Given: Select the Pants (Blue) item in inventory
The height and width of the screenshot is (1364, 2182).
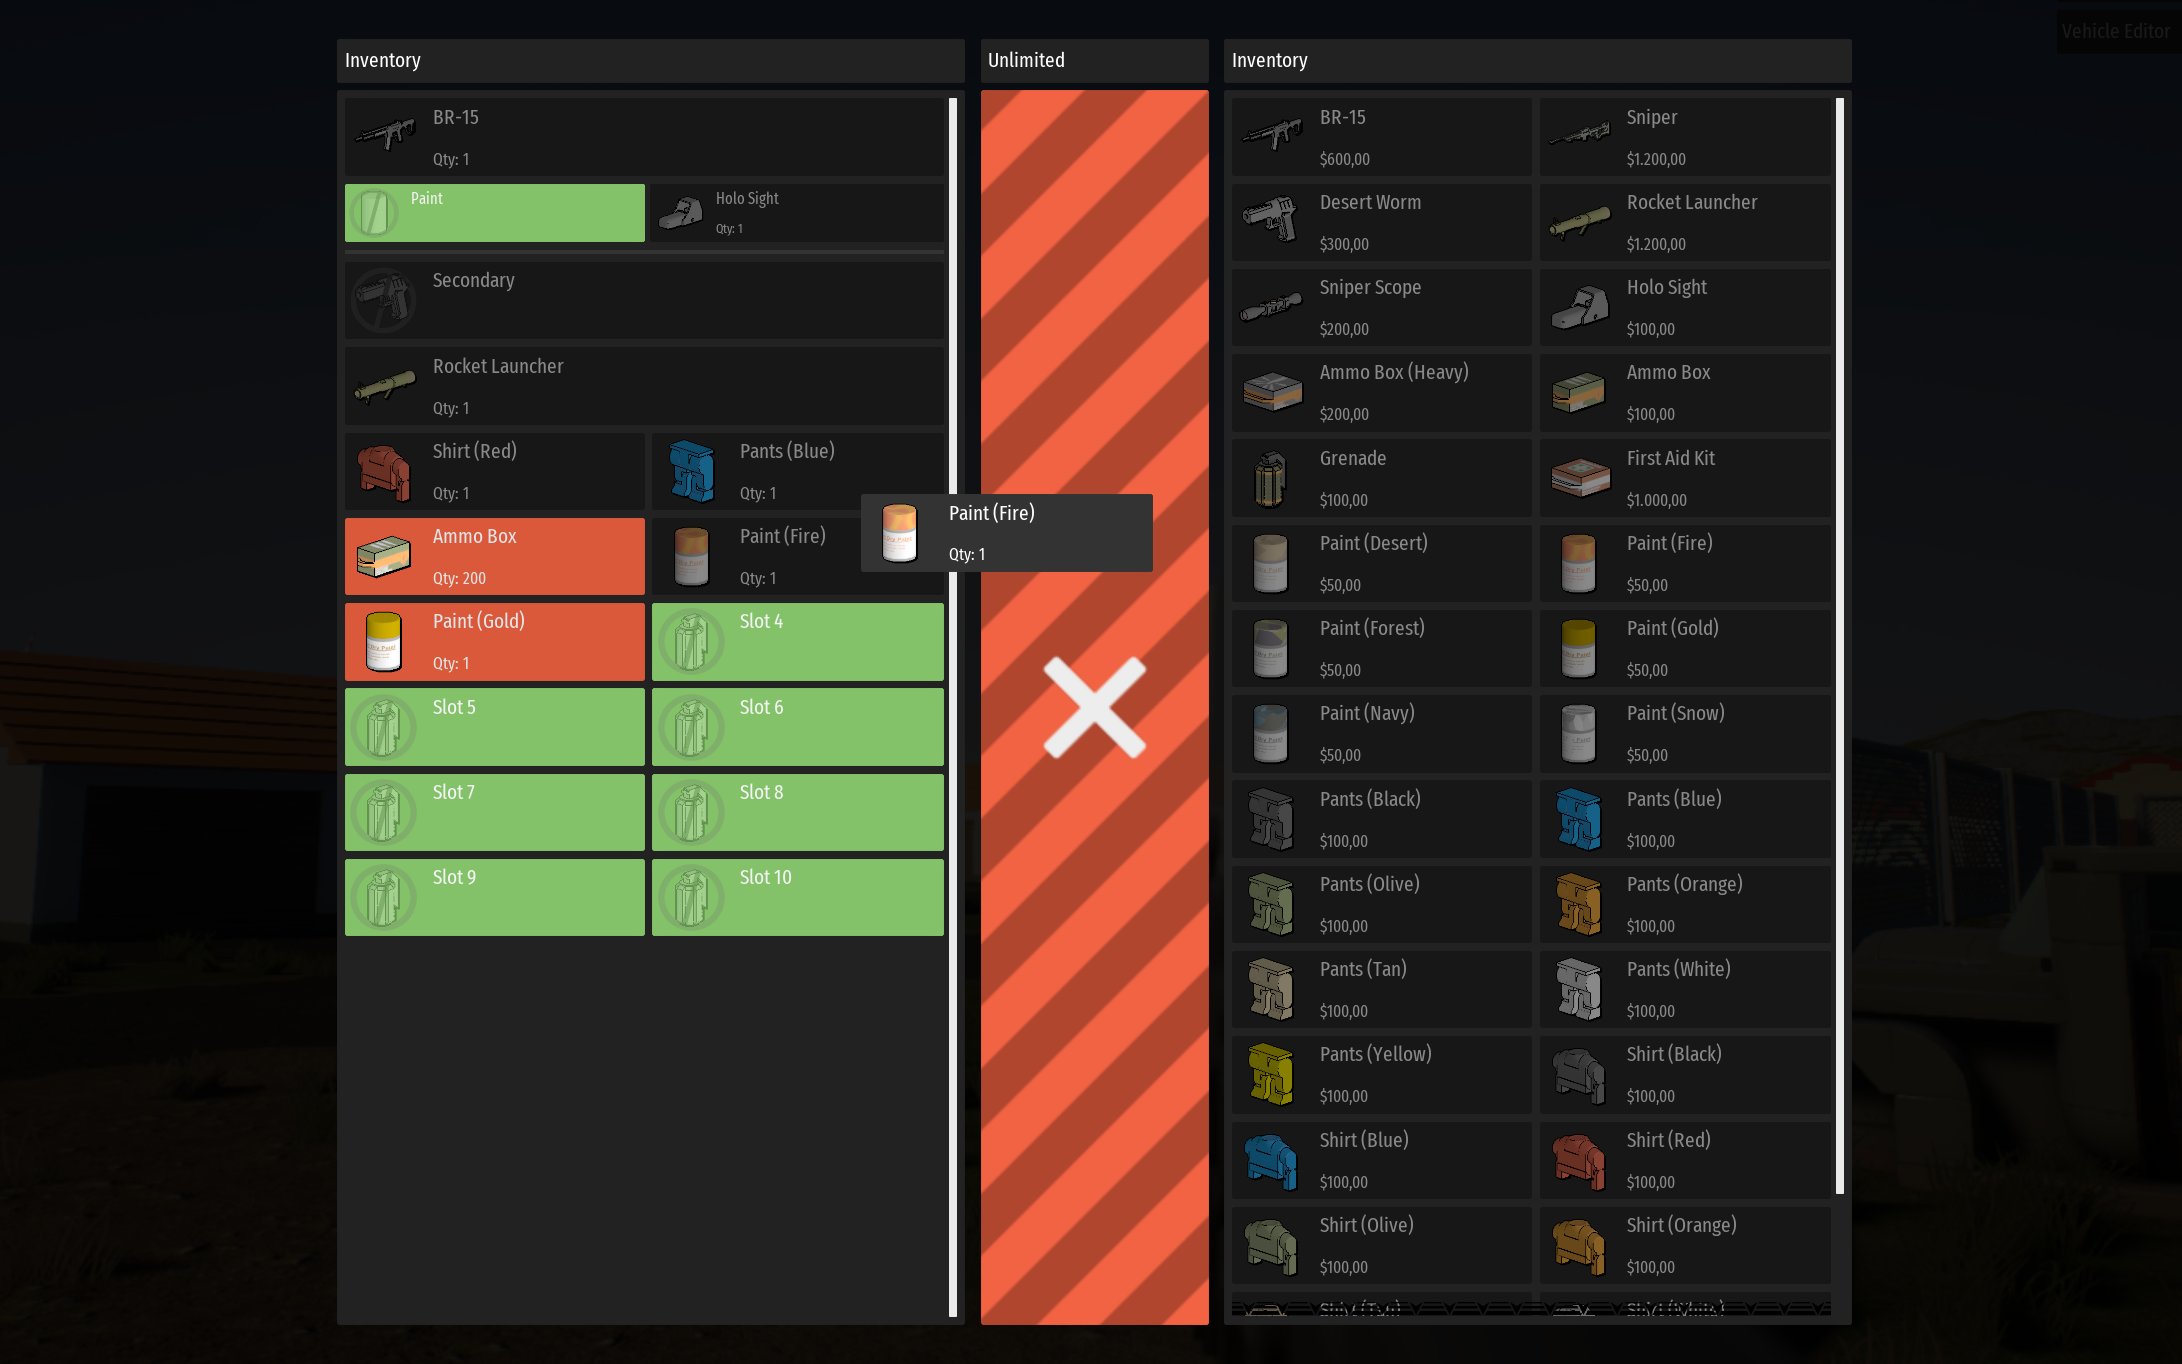Looking at the screenshot, I should coord(797,471).
